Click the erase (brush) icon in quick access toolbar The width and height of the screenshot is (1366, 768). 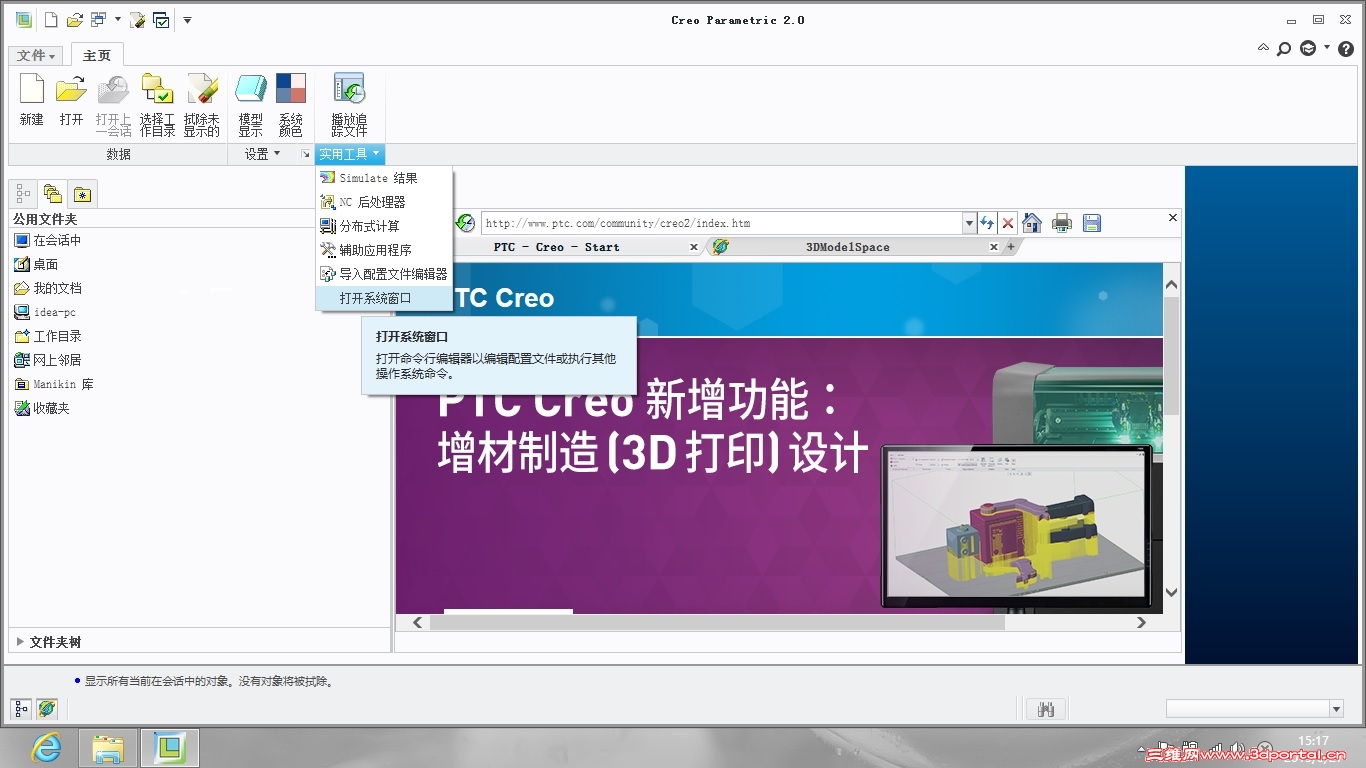[138, 20]
